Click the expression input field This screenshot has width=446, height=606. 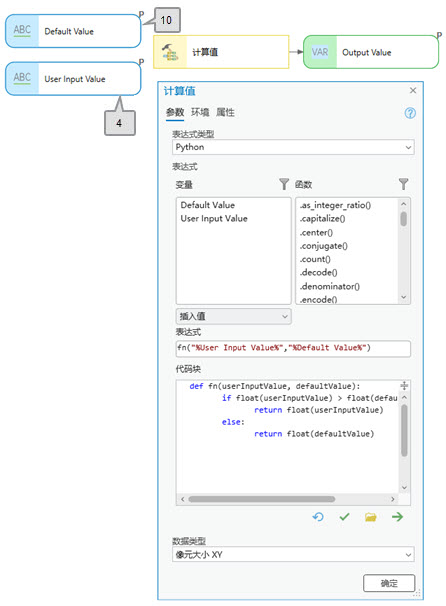(x=293, y=348)
